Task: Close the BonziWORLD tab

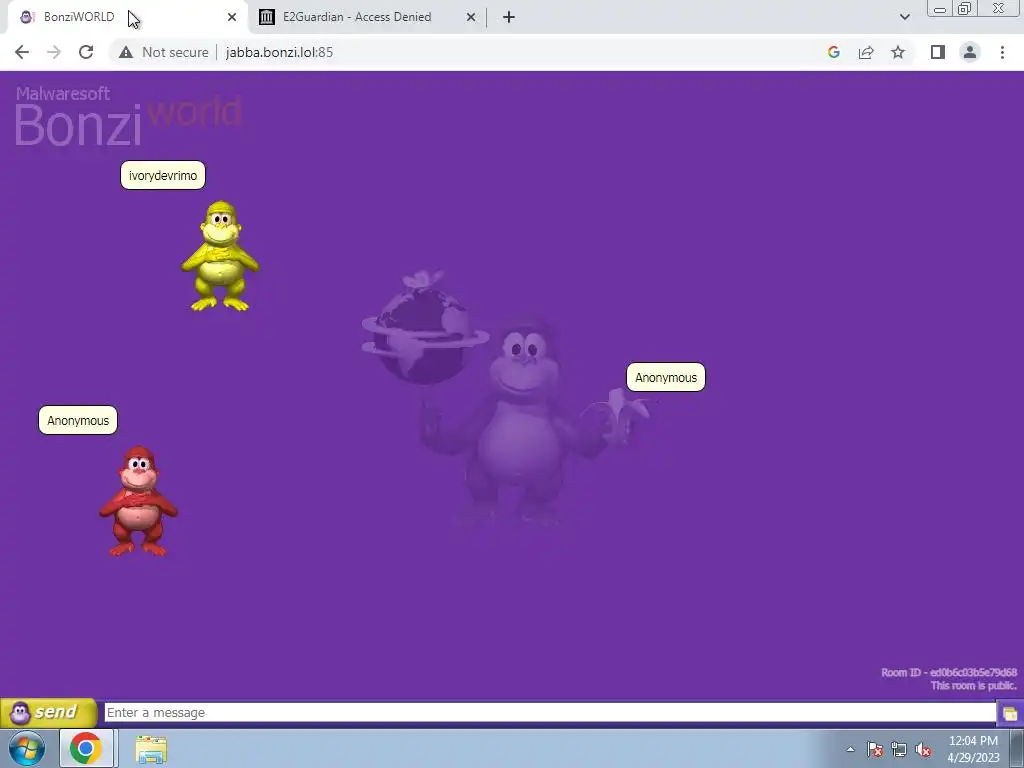Action: click(x=232, y=17)
